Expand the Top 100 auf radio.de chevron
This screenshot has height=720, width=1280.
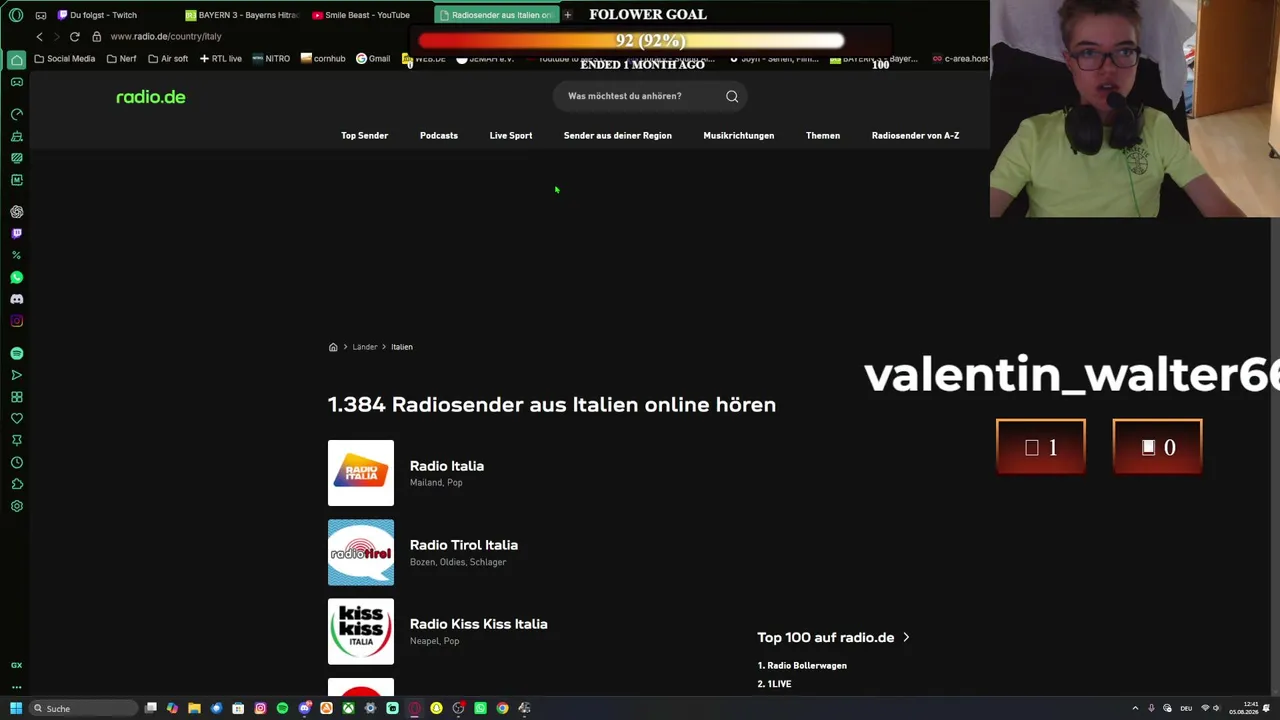coord(906,637)
